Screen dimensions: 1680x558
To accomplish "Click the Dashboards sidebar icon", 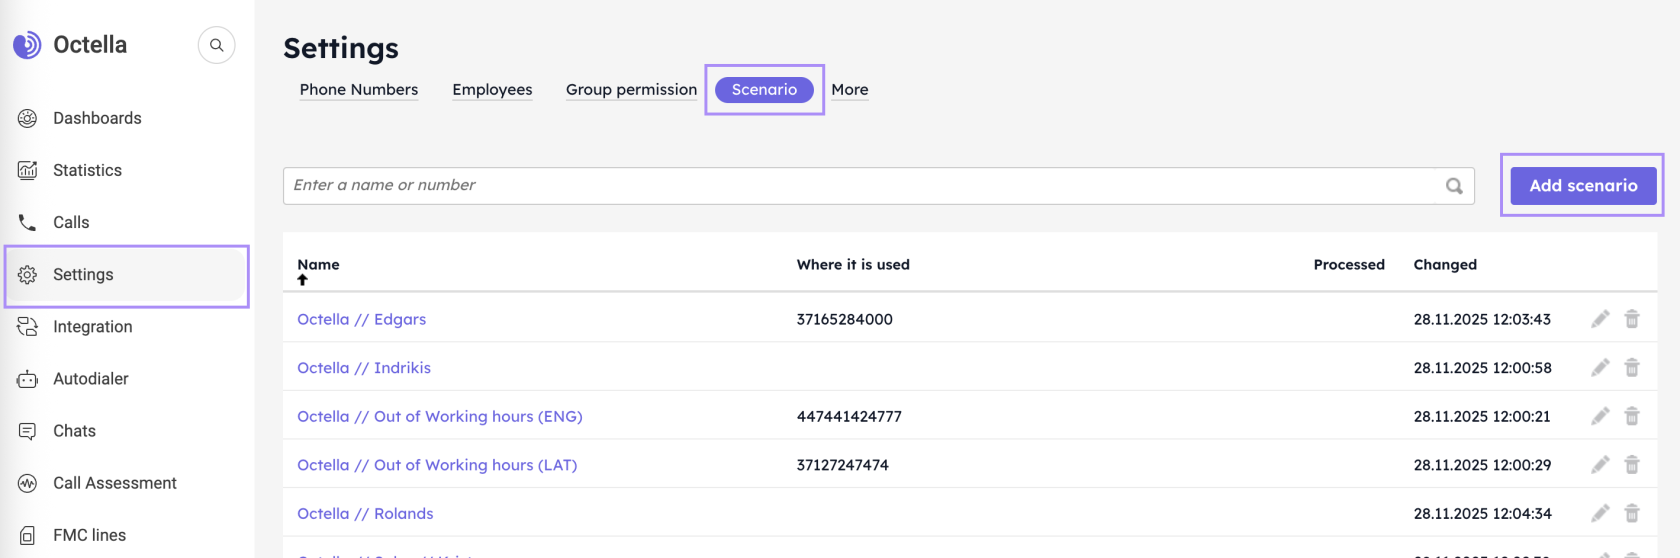I will 28,118.
